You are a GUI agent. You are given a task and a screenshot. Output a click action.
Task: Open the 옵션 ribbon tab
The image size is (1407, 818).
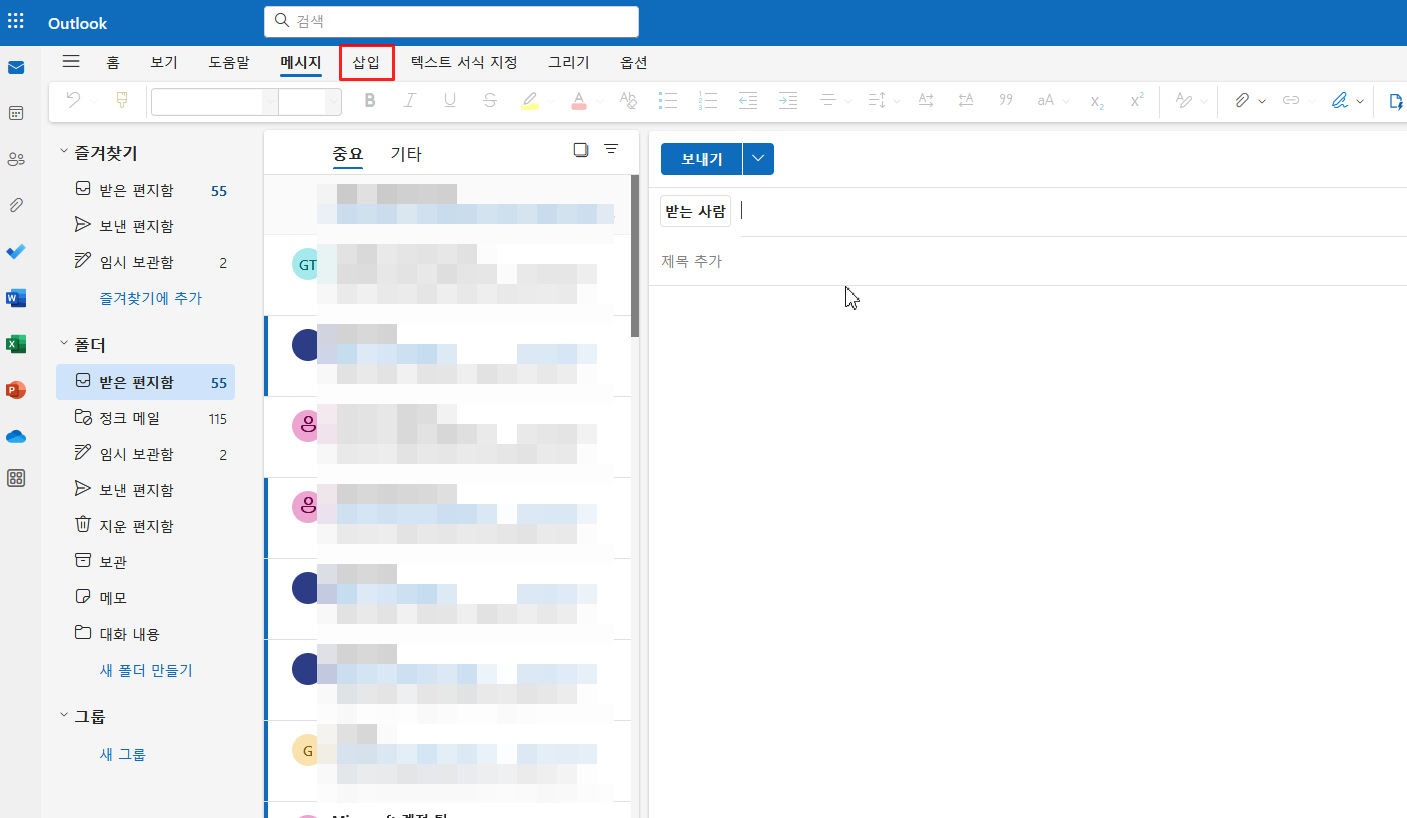(x=634, y=62)
